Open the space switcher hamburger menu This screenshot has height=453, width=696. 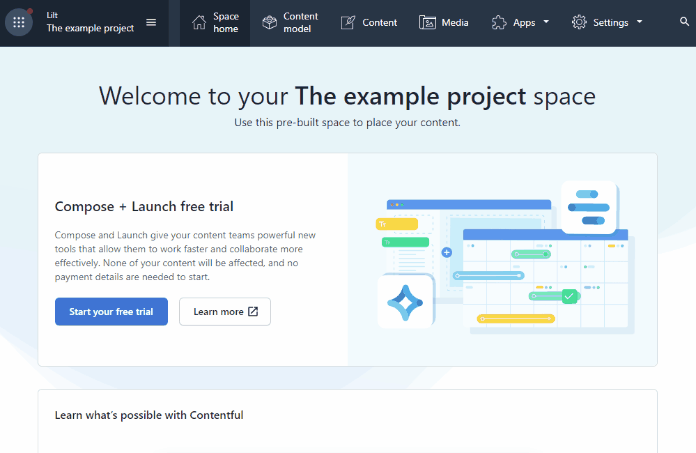click(151, 22)
